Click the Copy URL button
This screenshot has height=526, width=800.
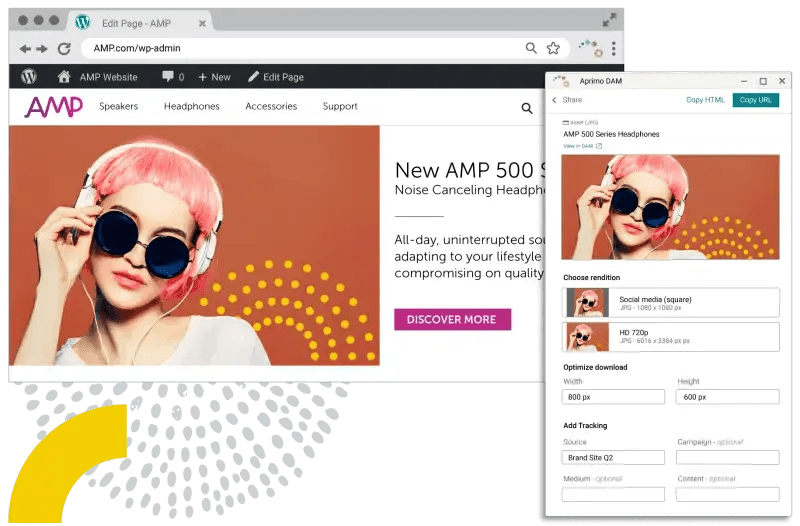[x=755, y=100]
